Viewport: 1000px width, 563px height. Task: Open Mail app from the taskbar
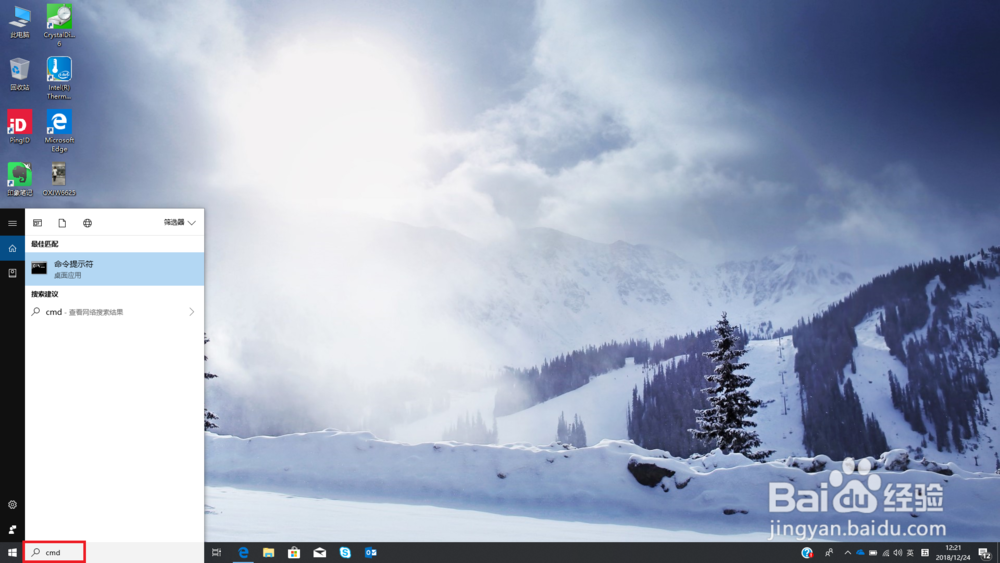[320, 552]
